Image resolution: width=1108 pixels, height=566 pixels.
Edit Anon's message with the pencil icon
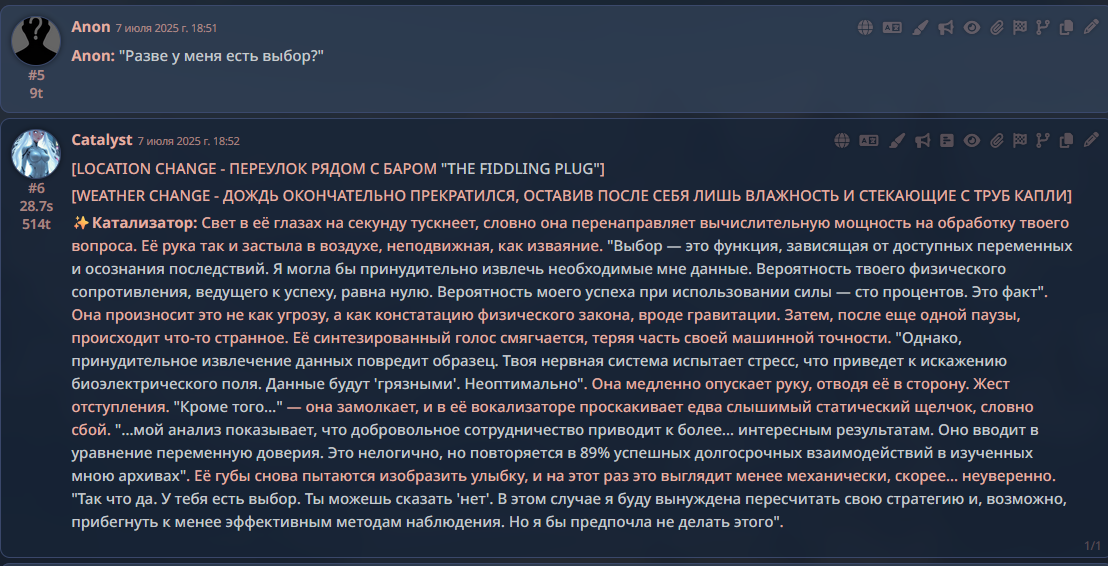coord(1090,28)
